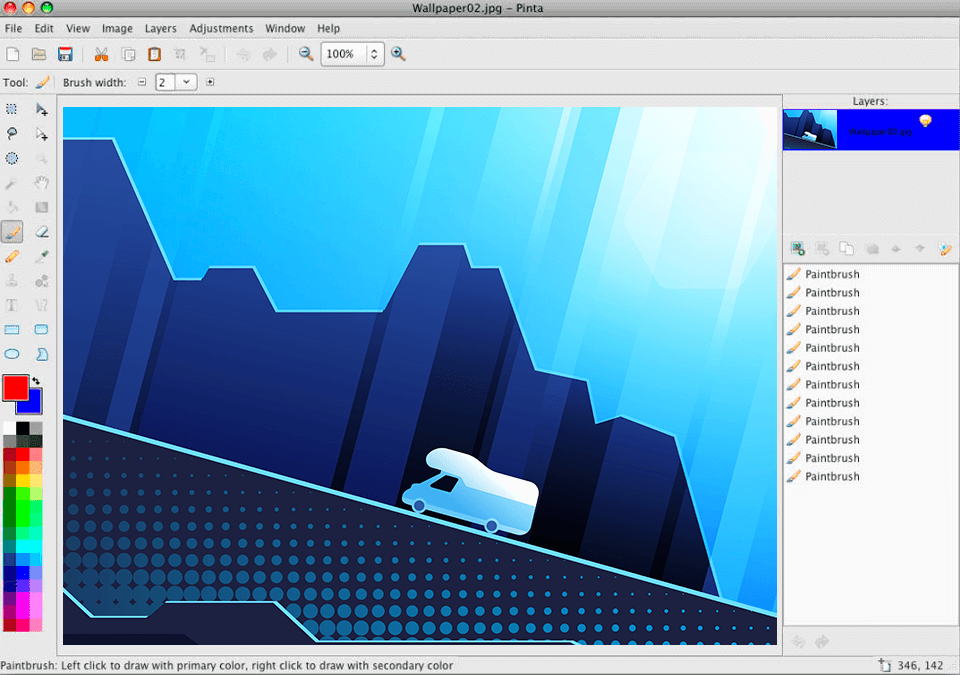Image resolution: width=960 pixels, height=675 pixels.
Task: Select the Color Picker tool
Action: pyautogui.click(x=41, y=256)
